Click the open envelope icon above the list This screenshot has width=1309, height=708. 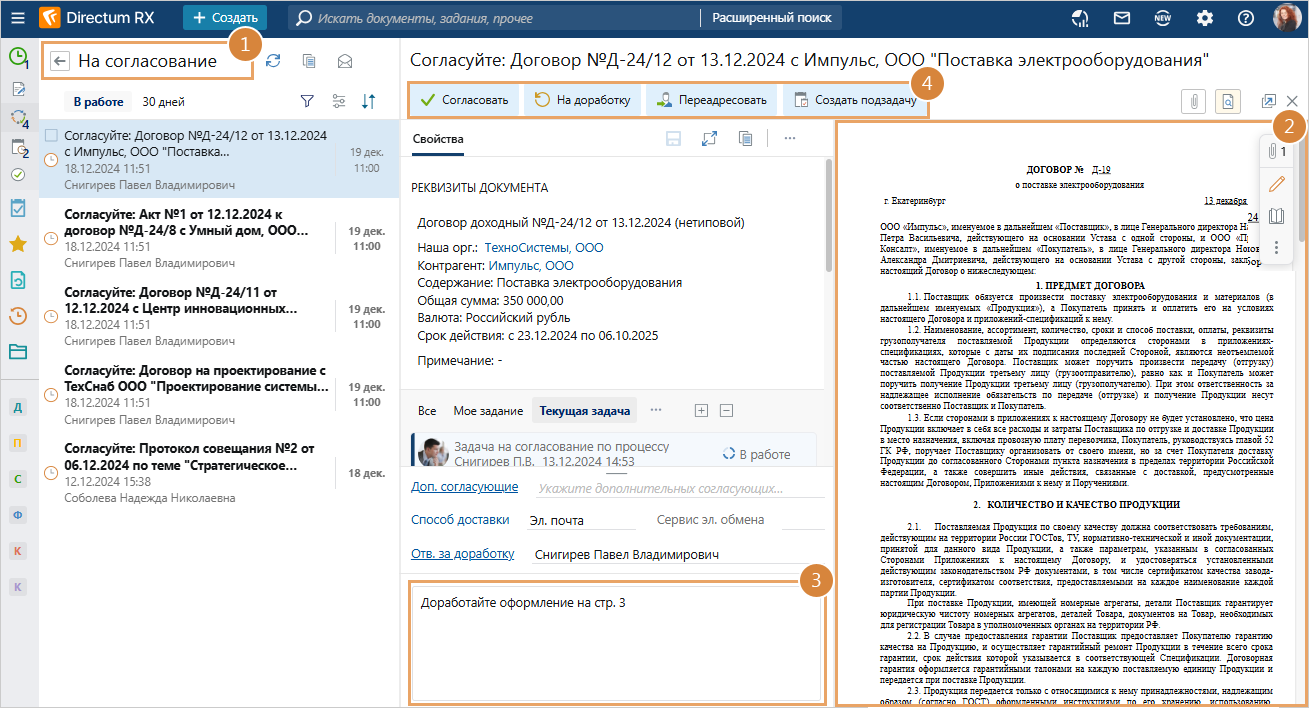345,61
